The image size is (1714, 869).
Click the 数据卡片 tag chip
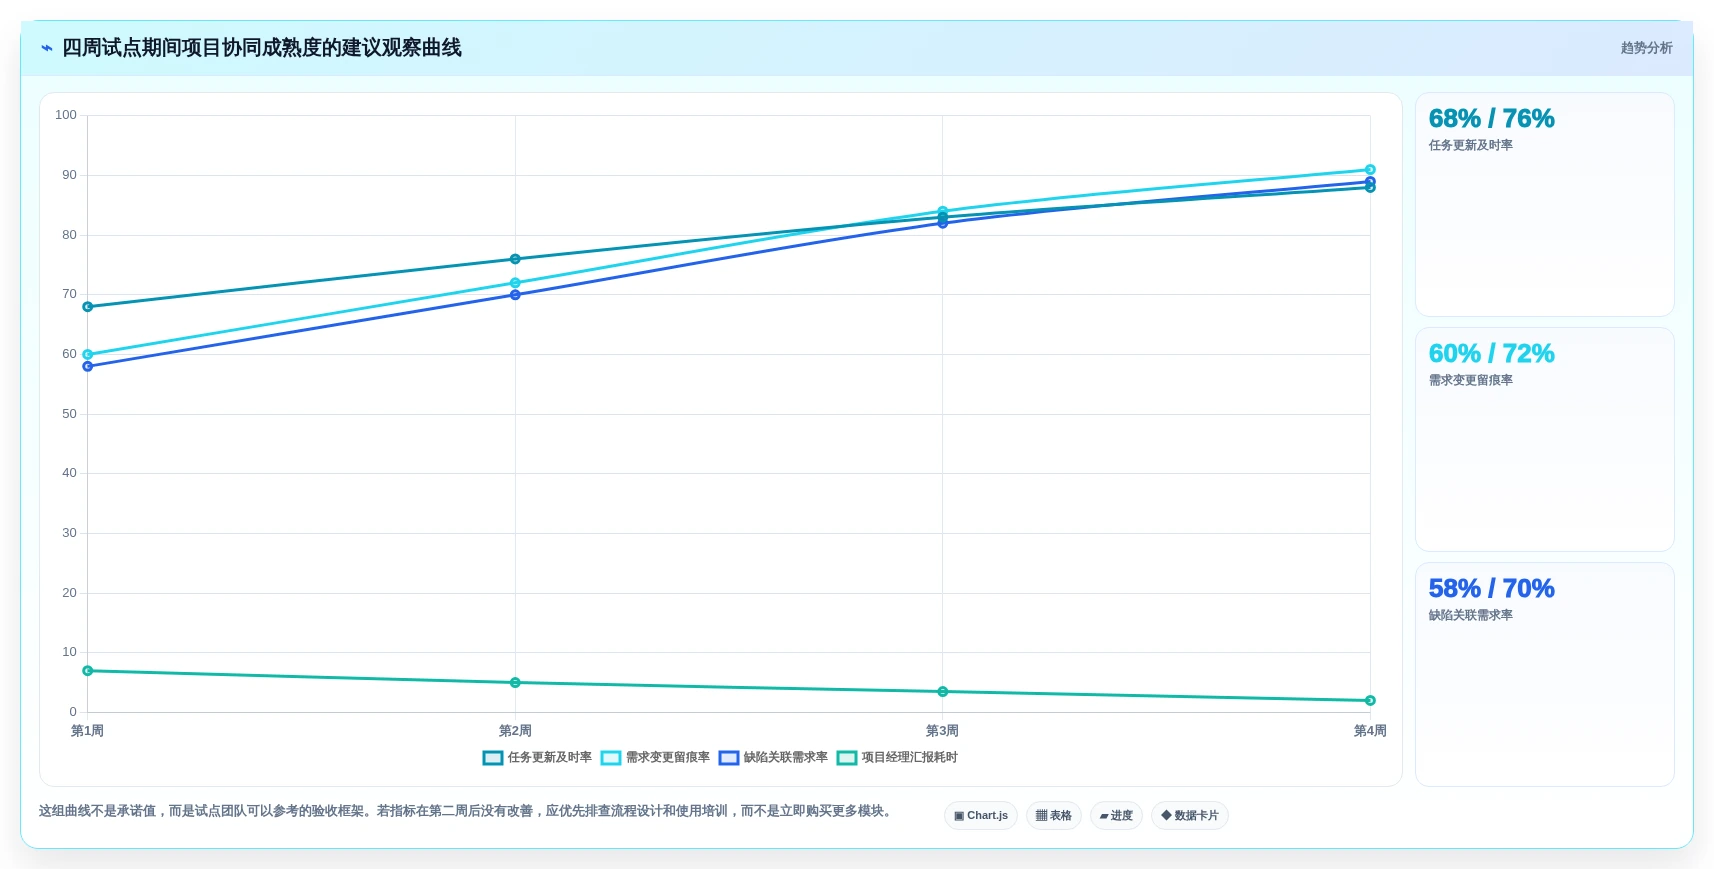1190,816
